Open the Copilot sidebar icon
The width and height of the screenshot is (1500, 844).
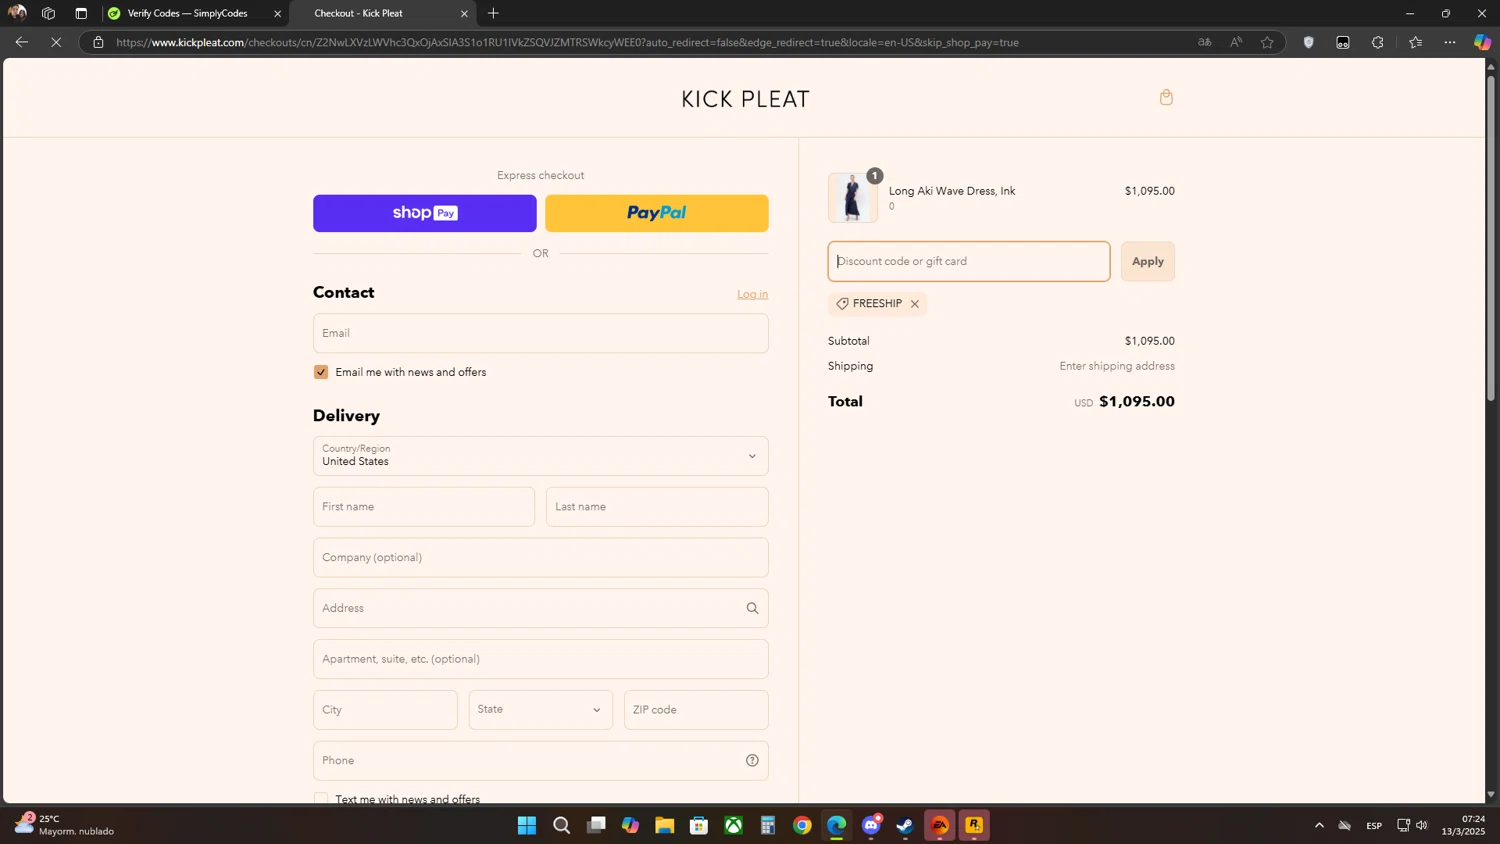(1482, 42)
